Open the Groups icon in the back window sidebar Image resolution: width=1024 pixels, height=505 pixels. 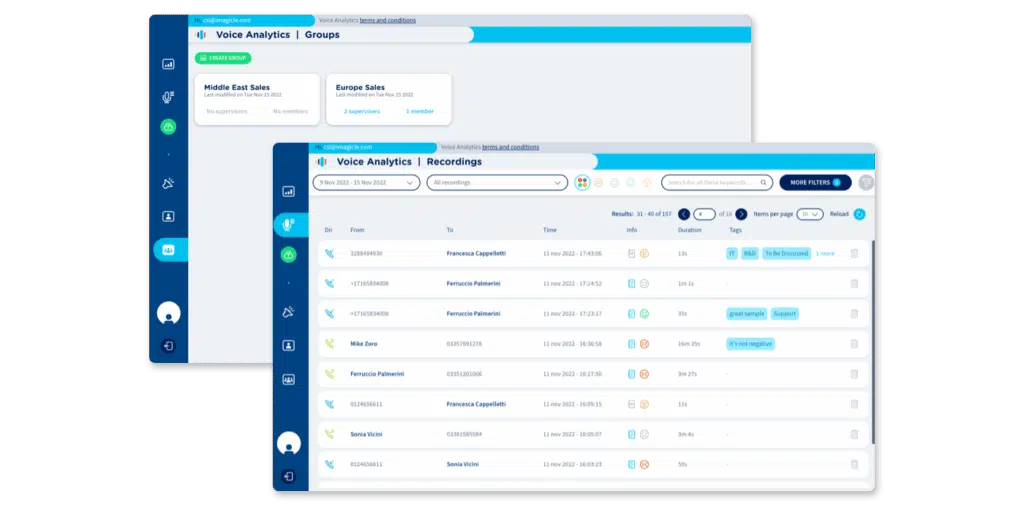tap(168, 250)
